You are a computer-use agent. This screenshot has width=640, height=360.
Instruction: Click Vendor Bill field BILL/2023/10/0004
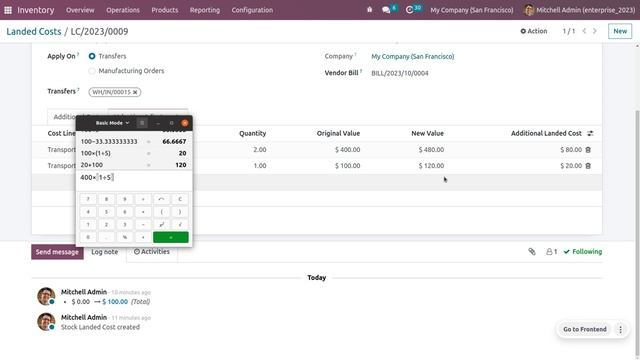pyautogui.click(x=400, y=73)
